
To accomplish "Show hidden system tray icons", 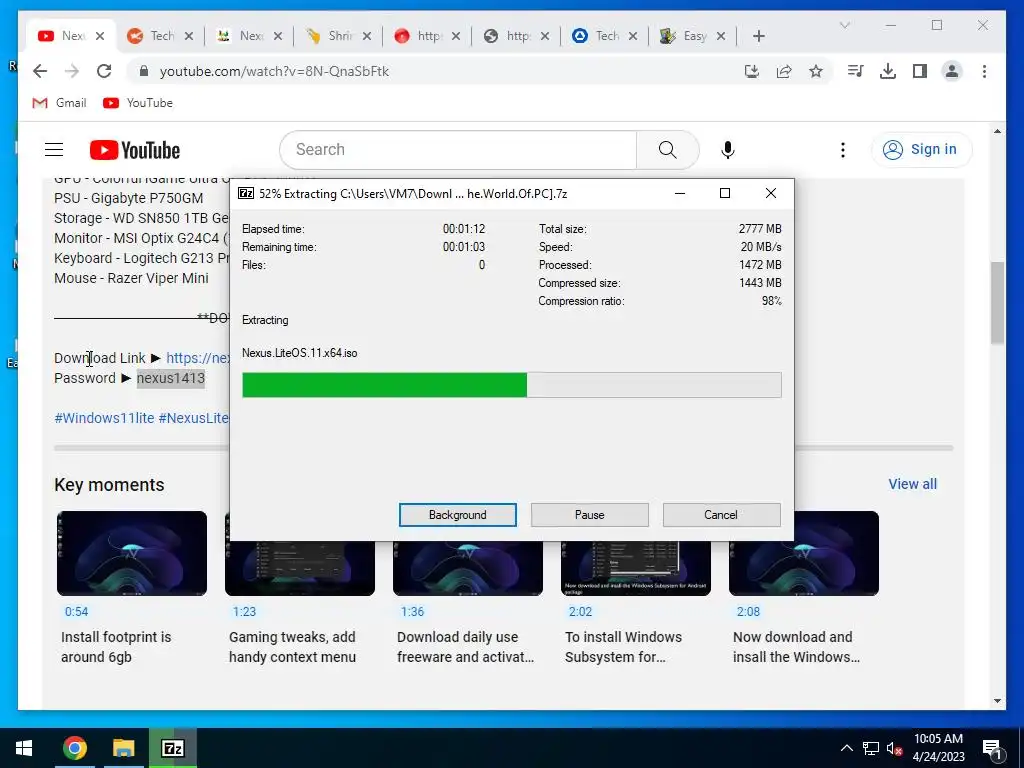I will [x=846, y=748].
